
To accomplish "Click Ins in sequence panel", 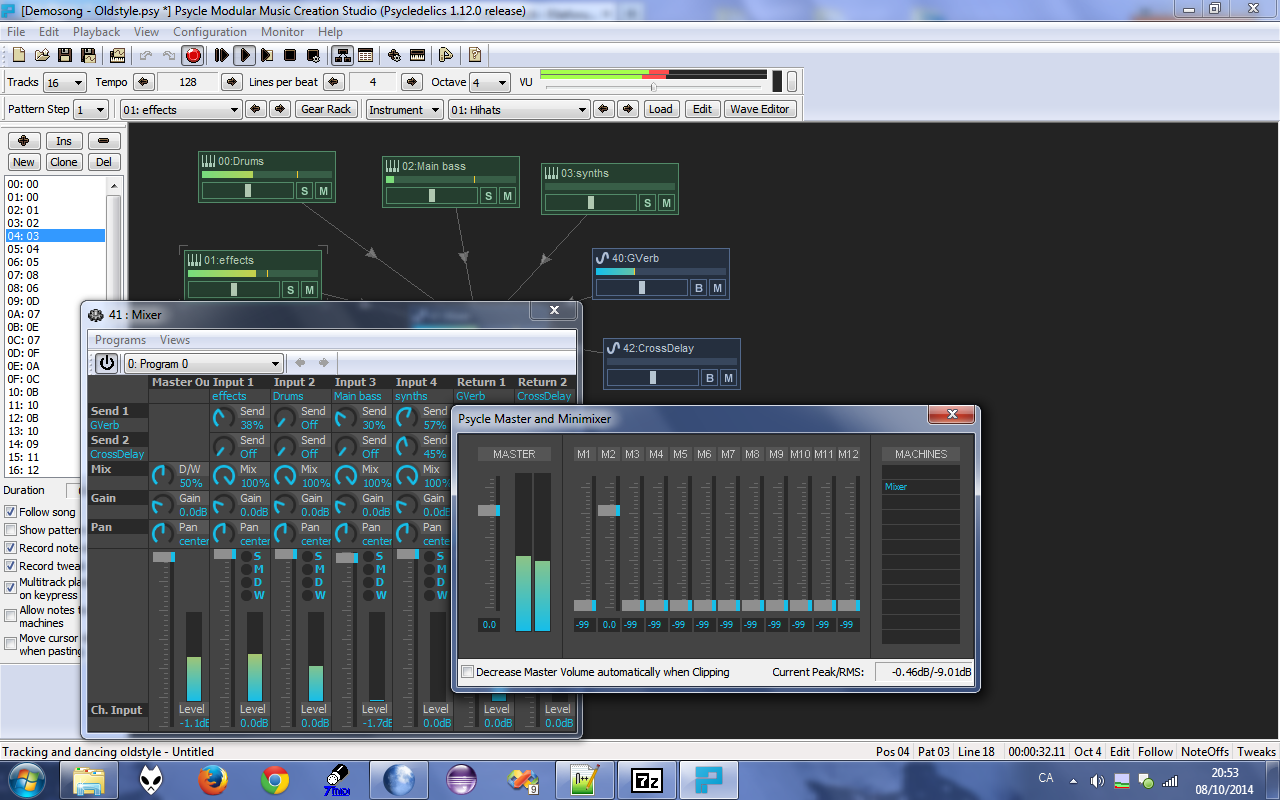I will pyautogui.click(x=64, y=141).
